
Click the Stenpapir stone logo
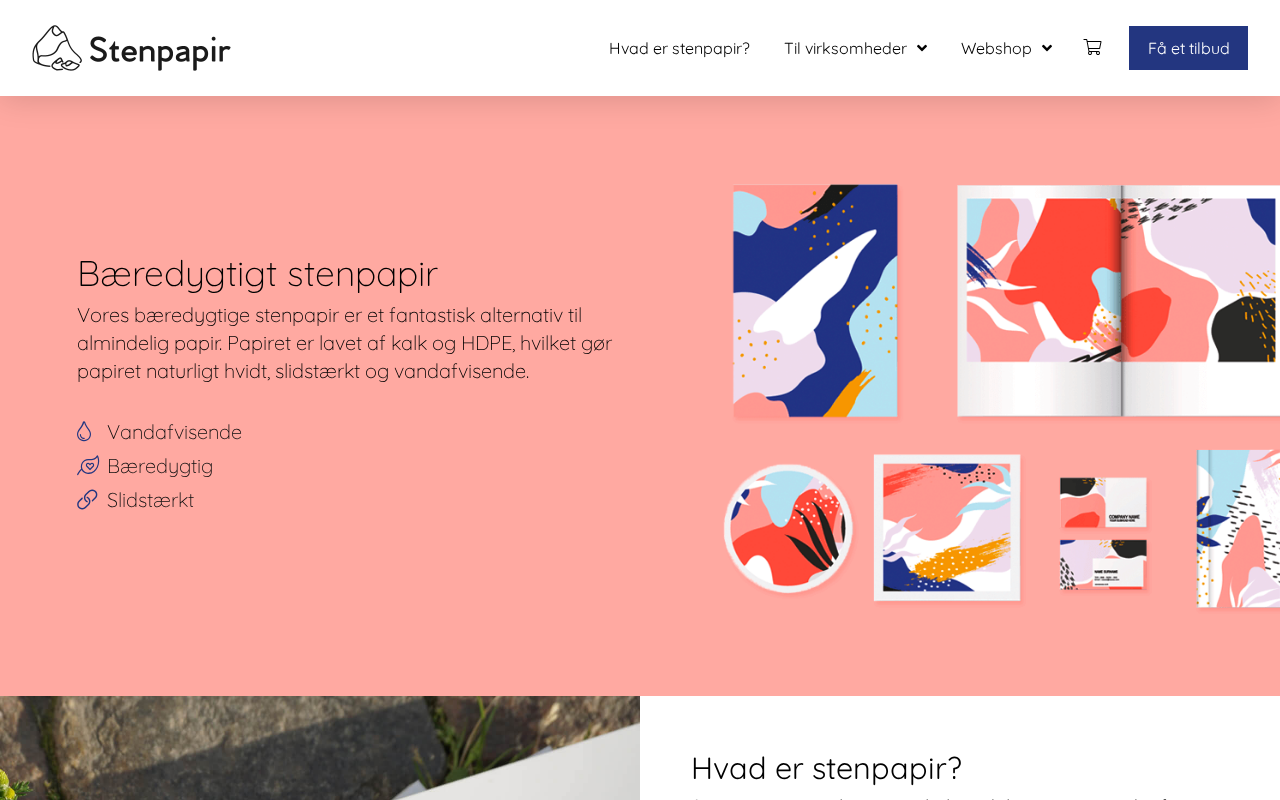(57, 48)
